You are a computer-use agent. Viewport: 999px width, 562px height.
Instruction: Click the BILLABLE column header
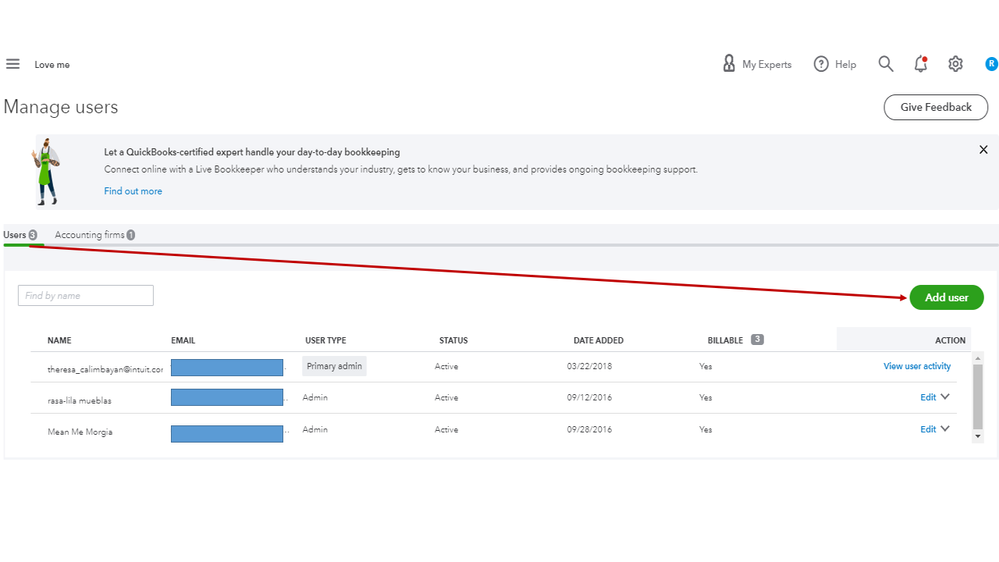[725, 340]
